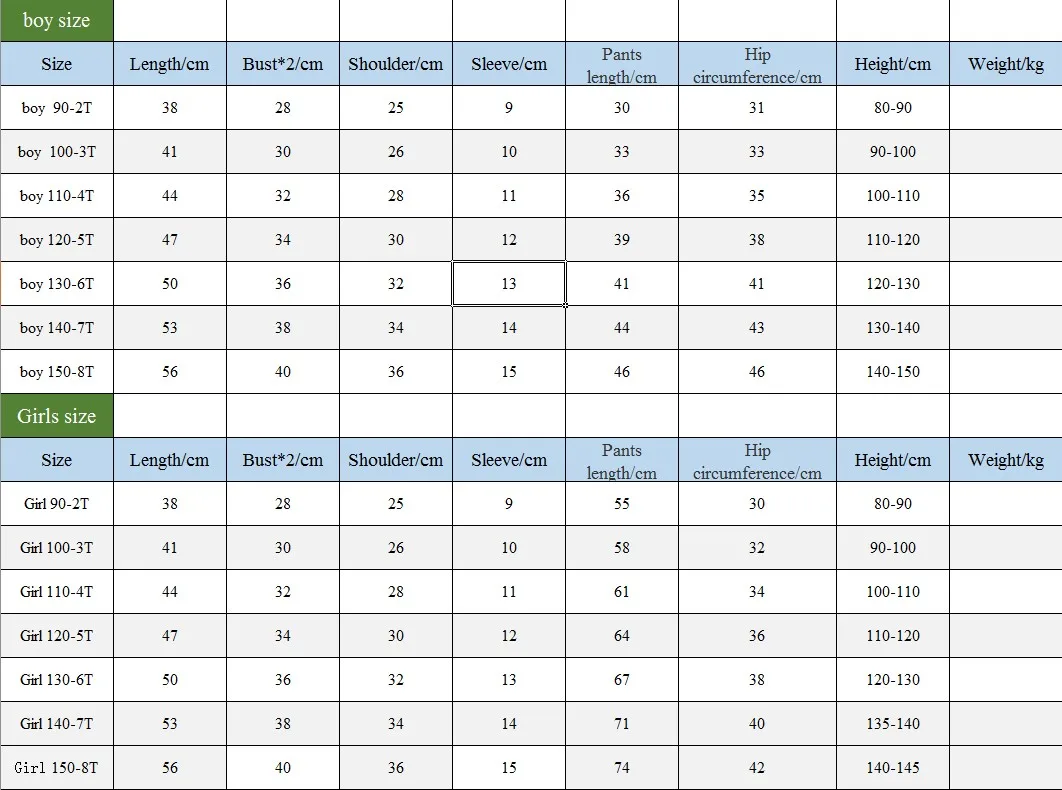This screenshot has height=790, width=1062.
Task: Select pants length "61" in the Girl 110-4T row
Action: (622, 591)
